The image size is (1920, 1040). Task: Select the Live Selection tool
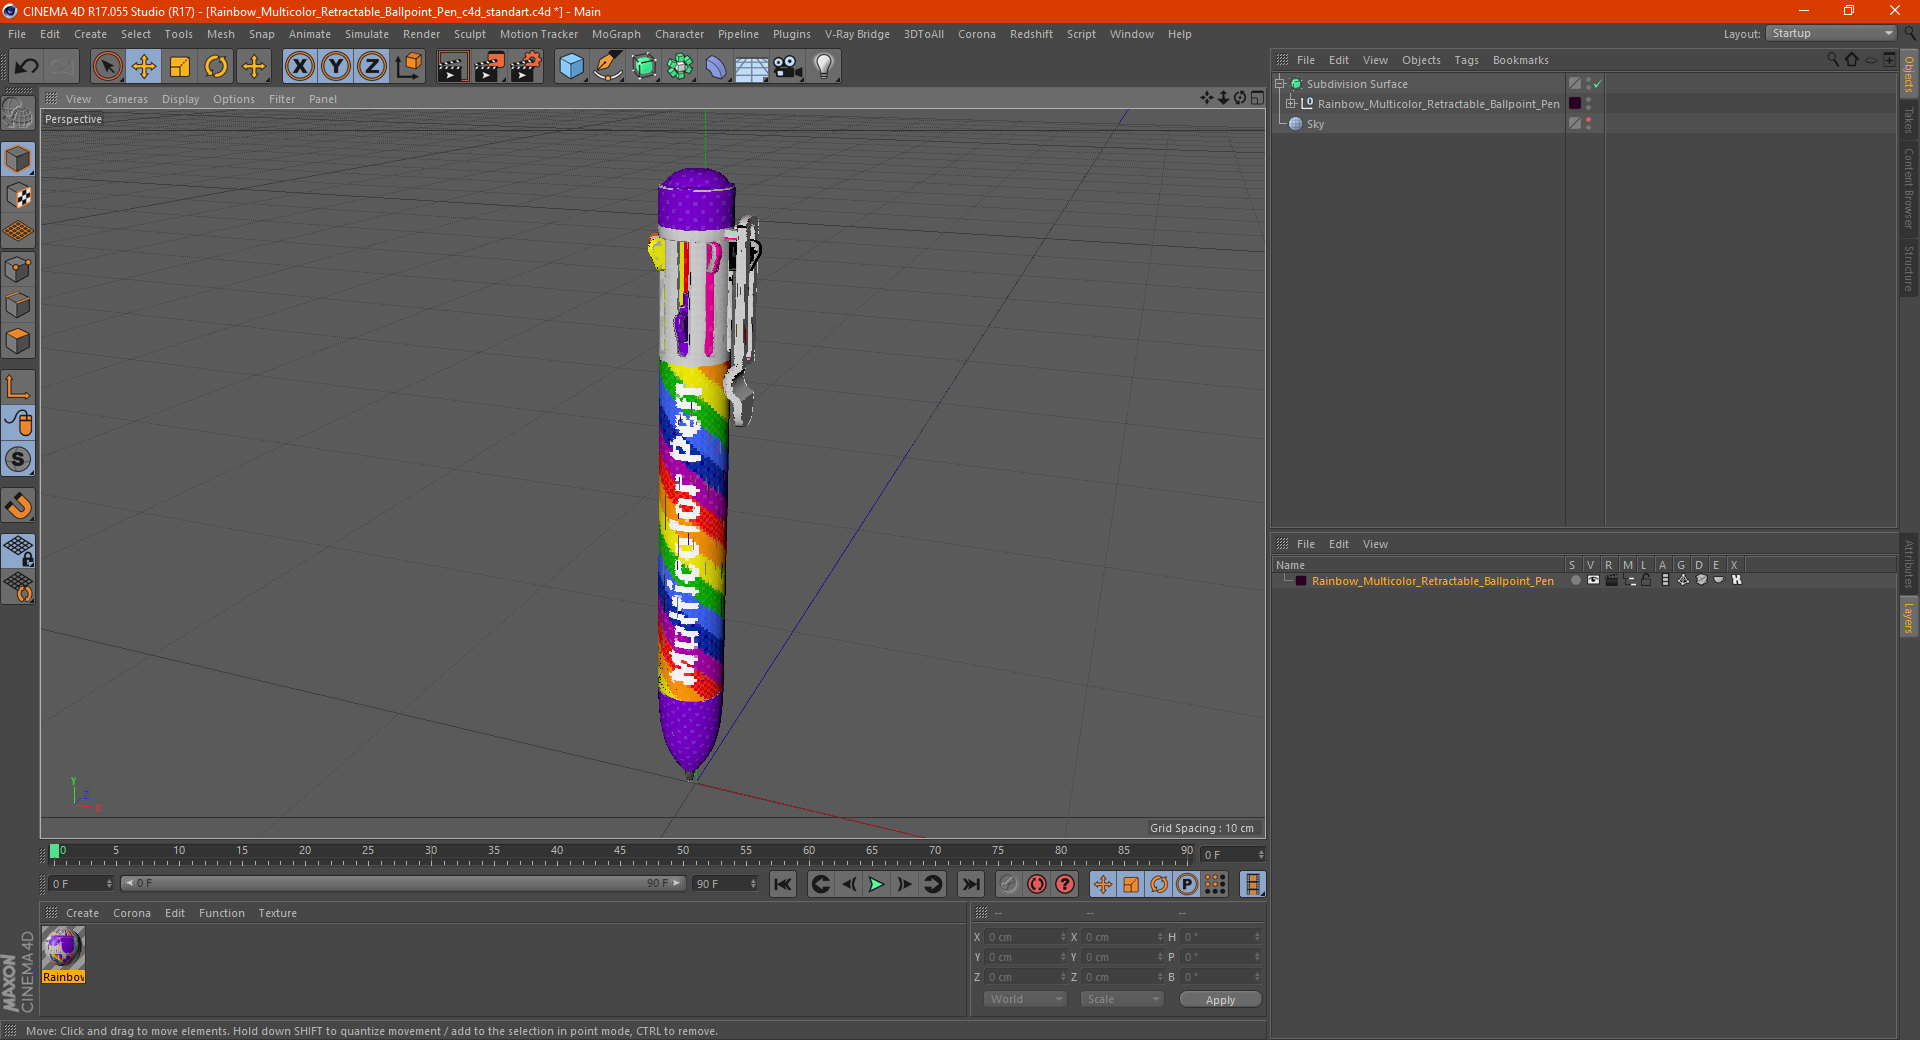(107, 67)
